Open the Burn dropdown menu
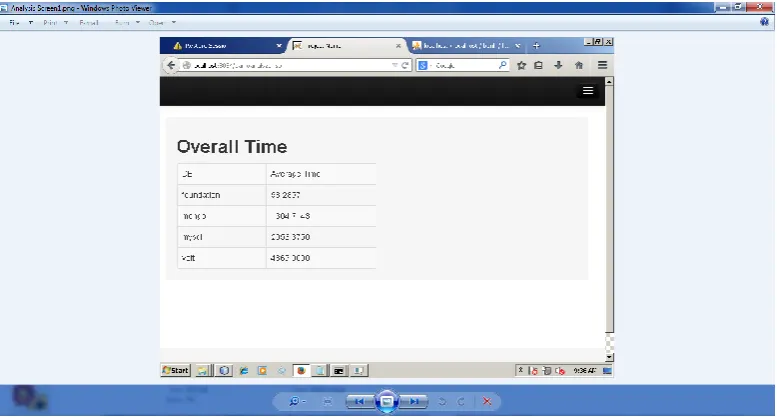777x418 pixels. tap(127, 23)
